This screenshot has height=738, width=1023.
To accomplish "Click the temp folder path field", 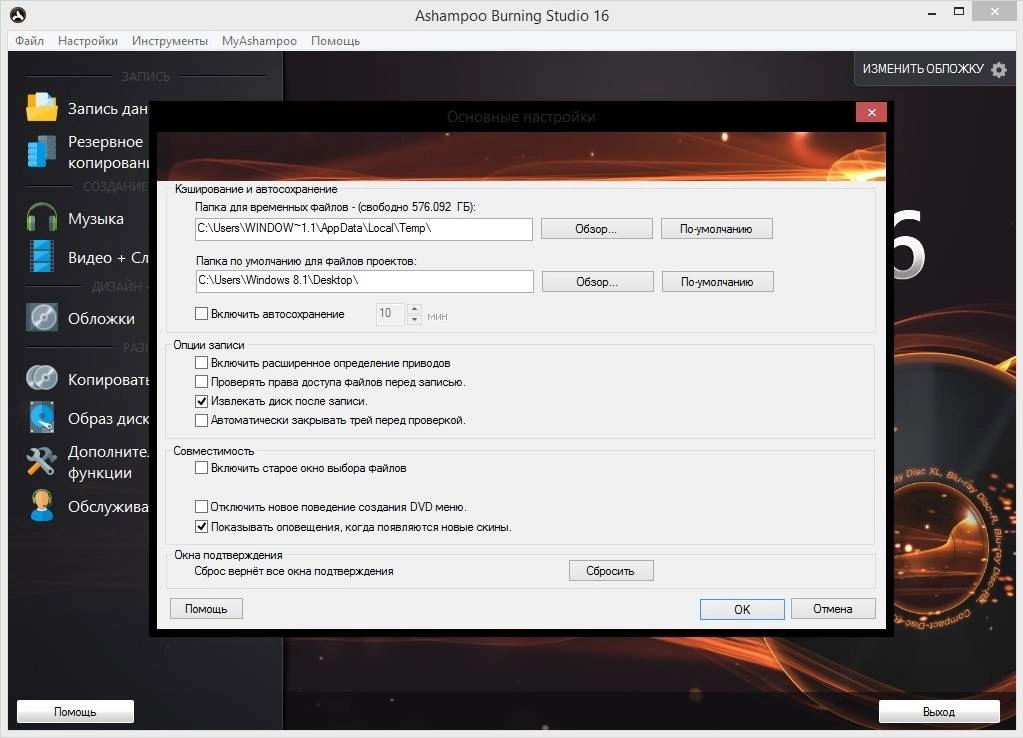I will point(363,228).
